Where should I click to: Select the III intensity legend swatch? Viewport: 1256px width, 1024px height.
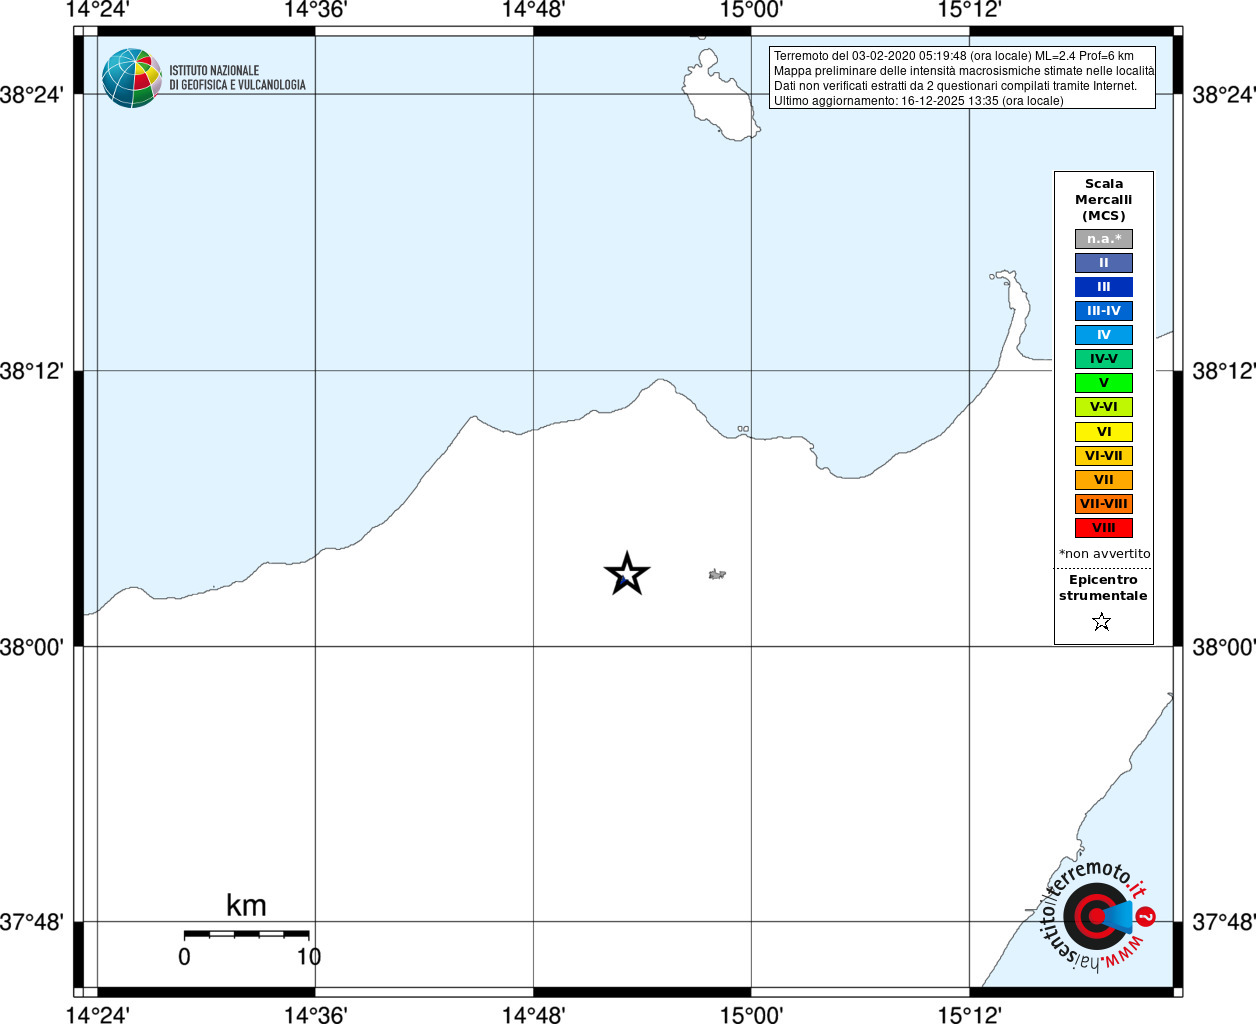point(1104,287)
